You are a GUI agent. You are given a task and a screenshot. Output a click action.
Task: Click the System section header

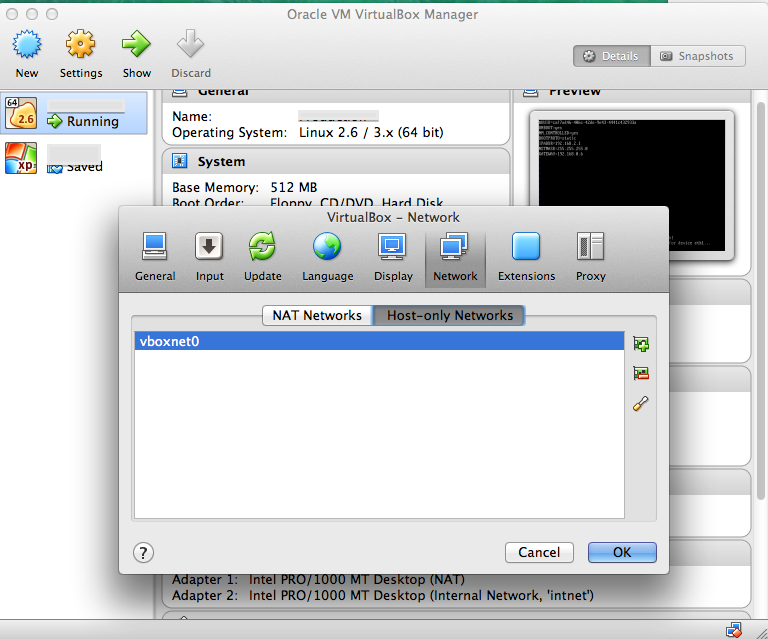(x=336, y=161)
